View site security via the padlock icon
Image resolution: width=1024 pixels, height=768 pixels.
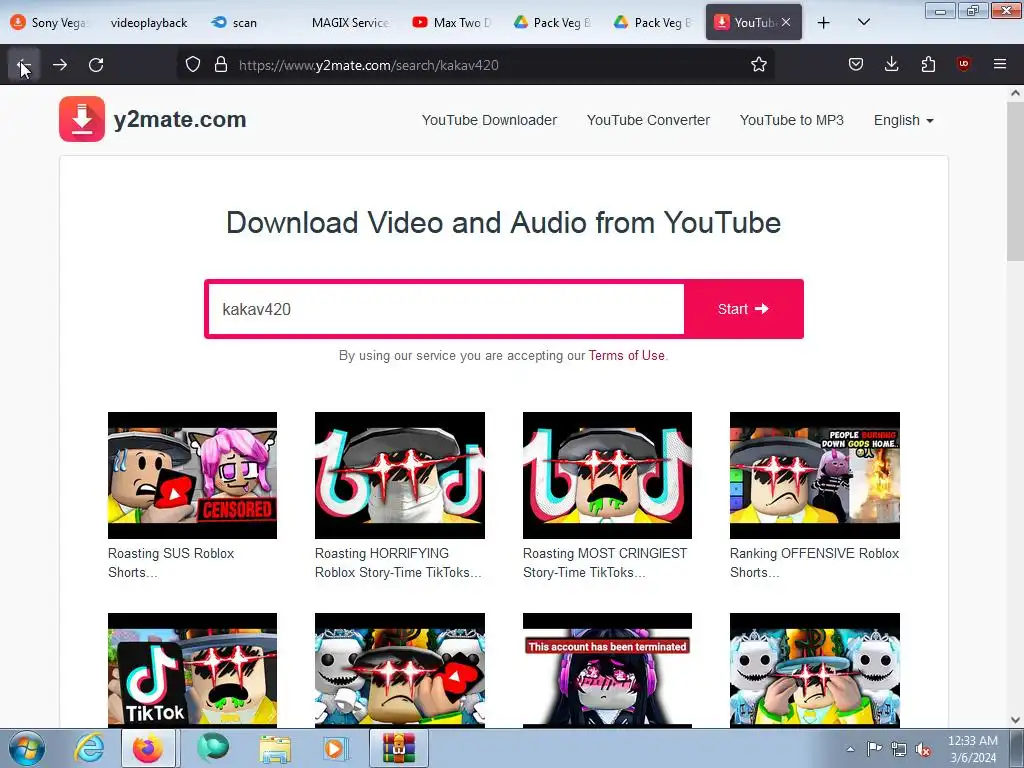[221, 65]
